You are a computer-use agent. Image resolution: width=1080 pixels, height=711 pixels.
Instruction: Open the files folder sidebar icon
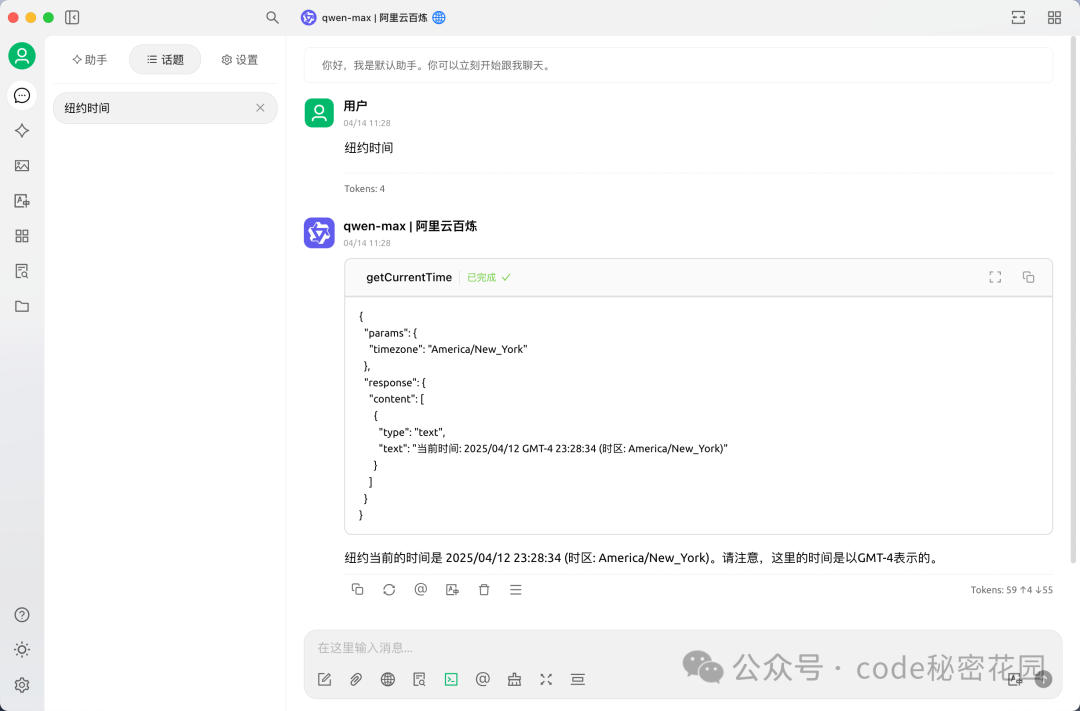pyautogui.click(x=22, y=307)
